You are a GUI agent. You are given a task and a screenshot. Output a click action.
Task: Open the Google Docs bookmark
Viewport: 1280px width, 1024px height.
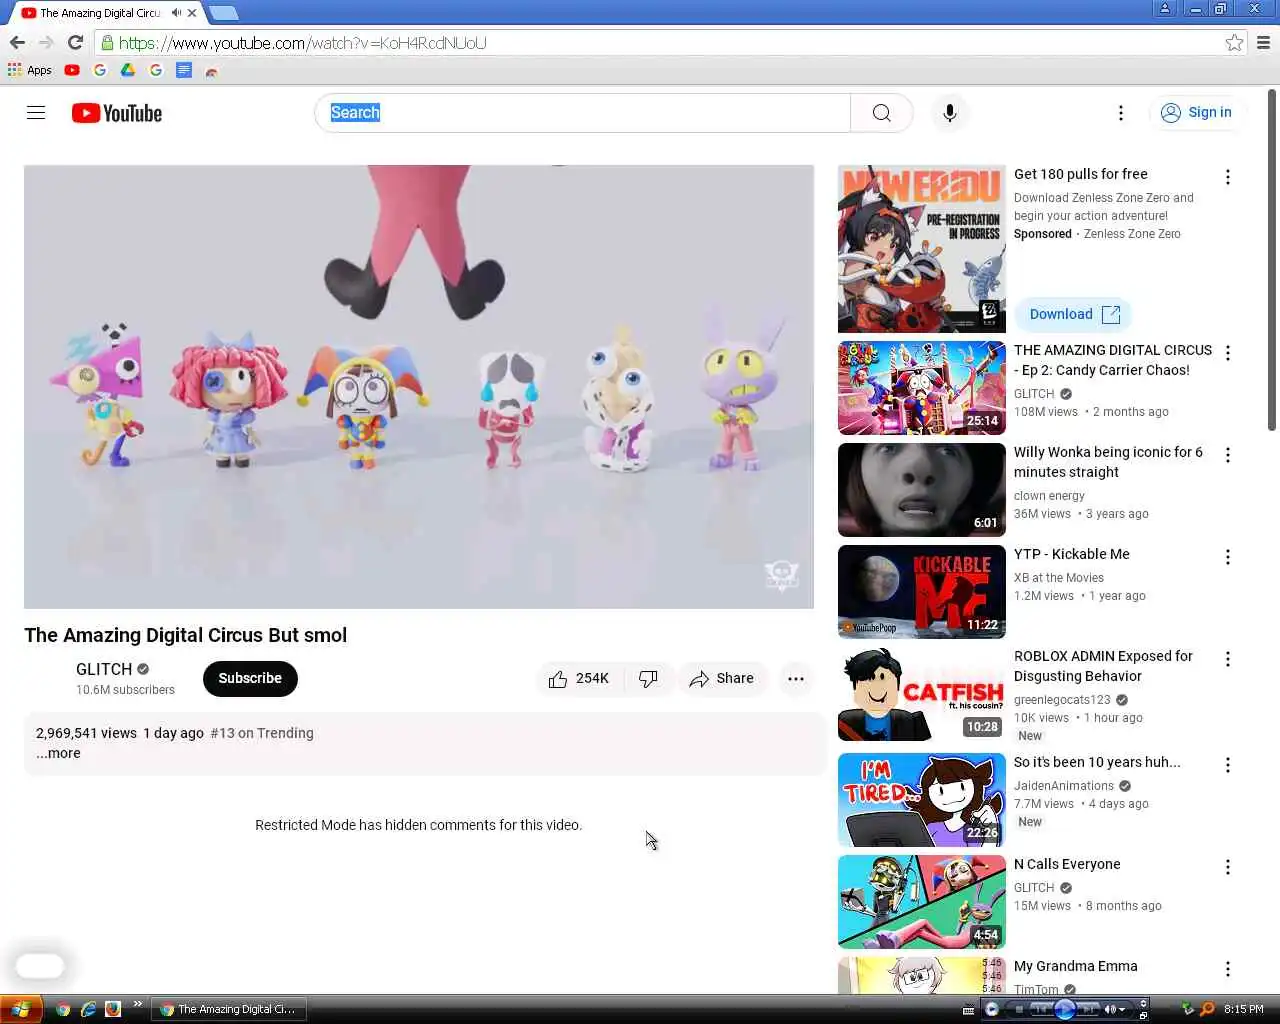(x=184, y=70)
